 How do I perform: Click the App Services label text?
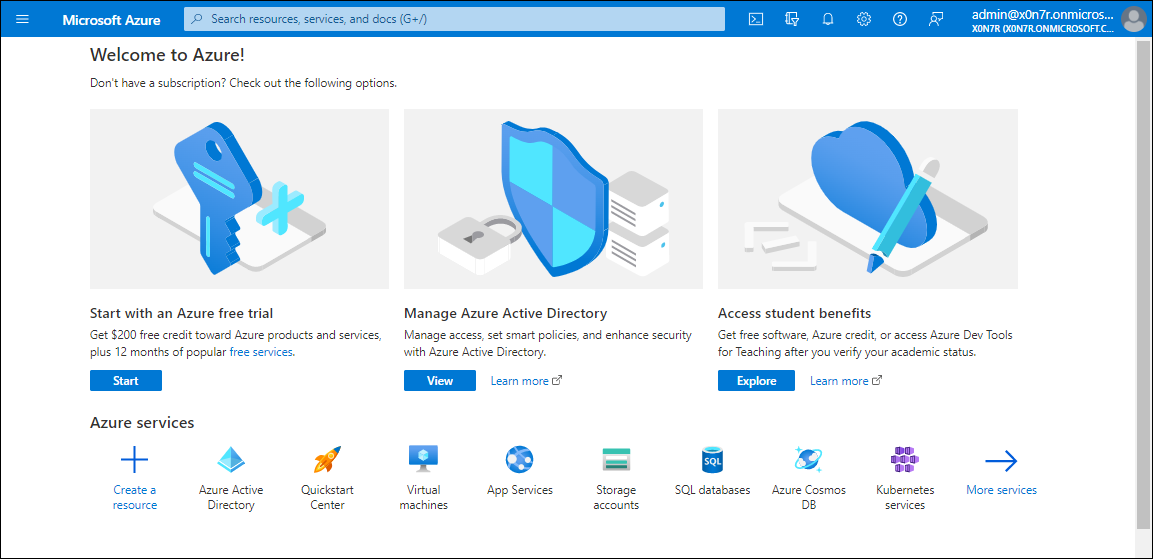[520, 490]
